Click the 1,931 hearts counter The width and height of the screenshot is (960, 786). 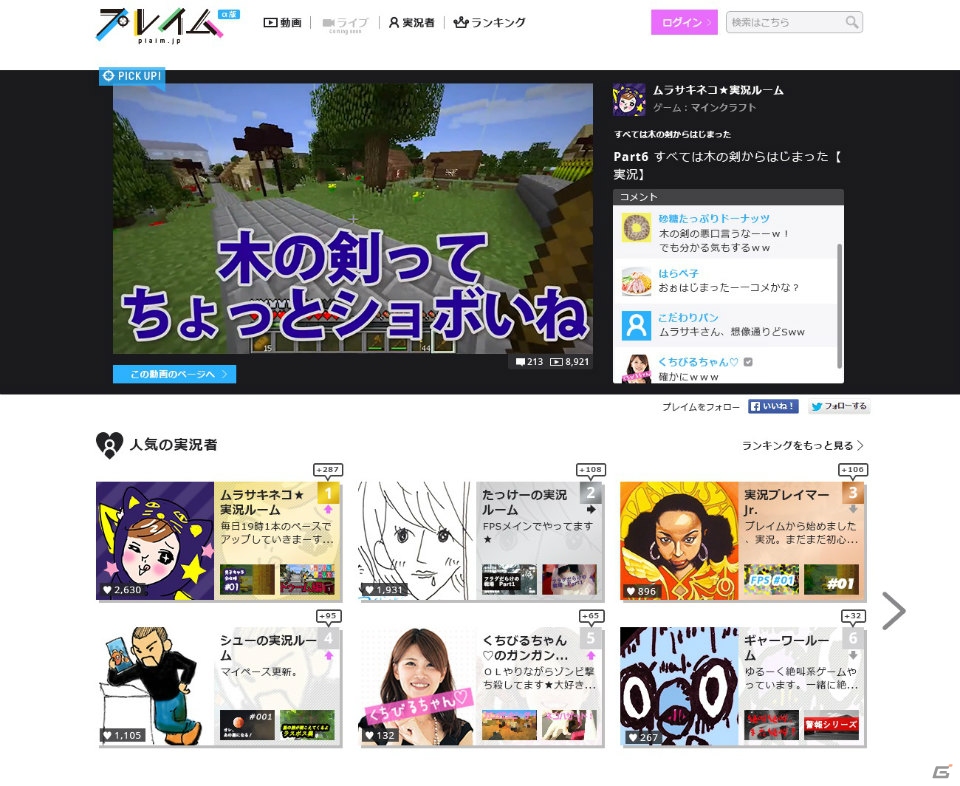[x=384, y=590]
